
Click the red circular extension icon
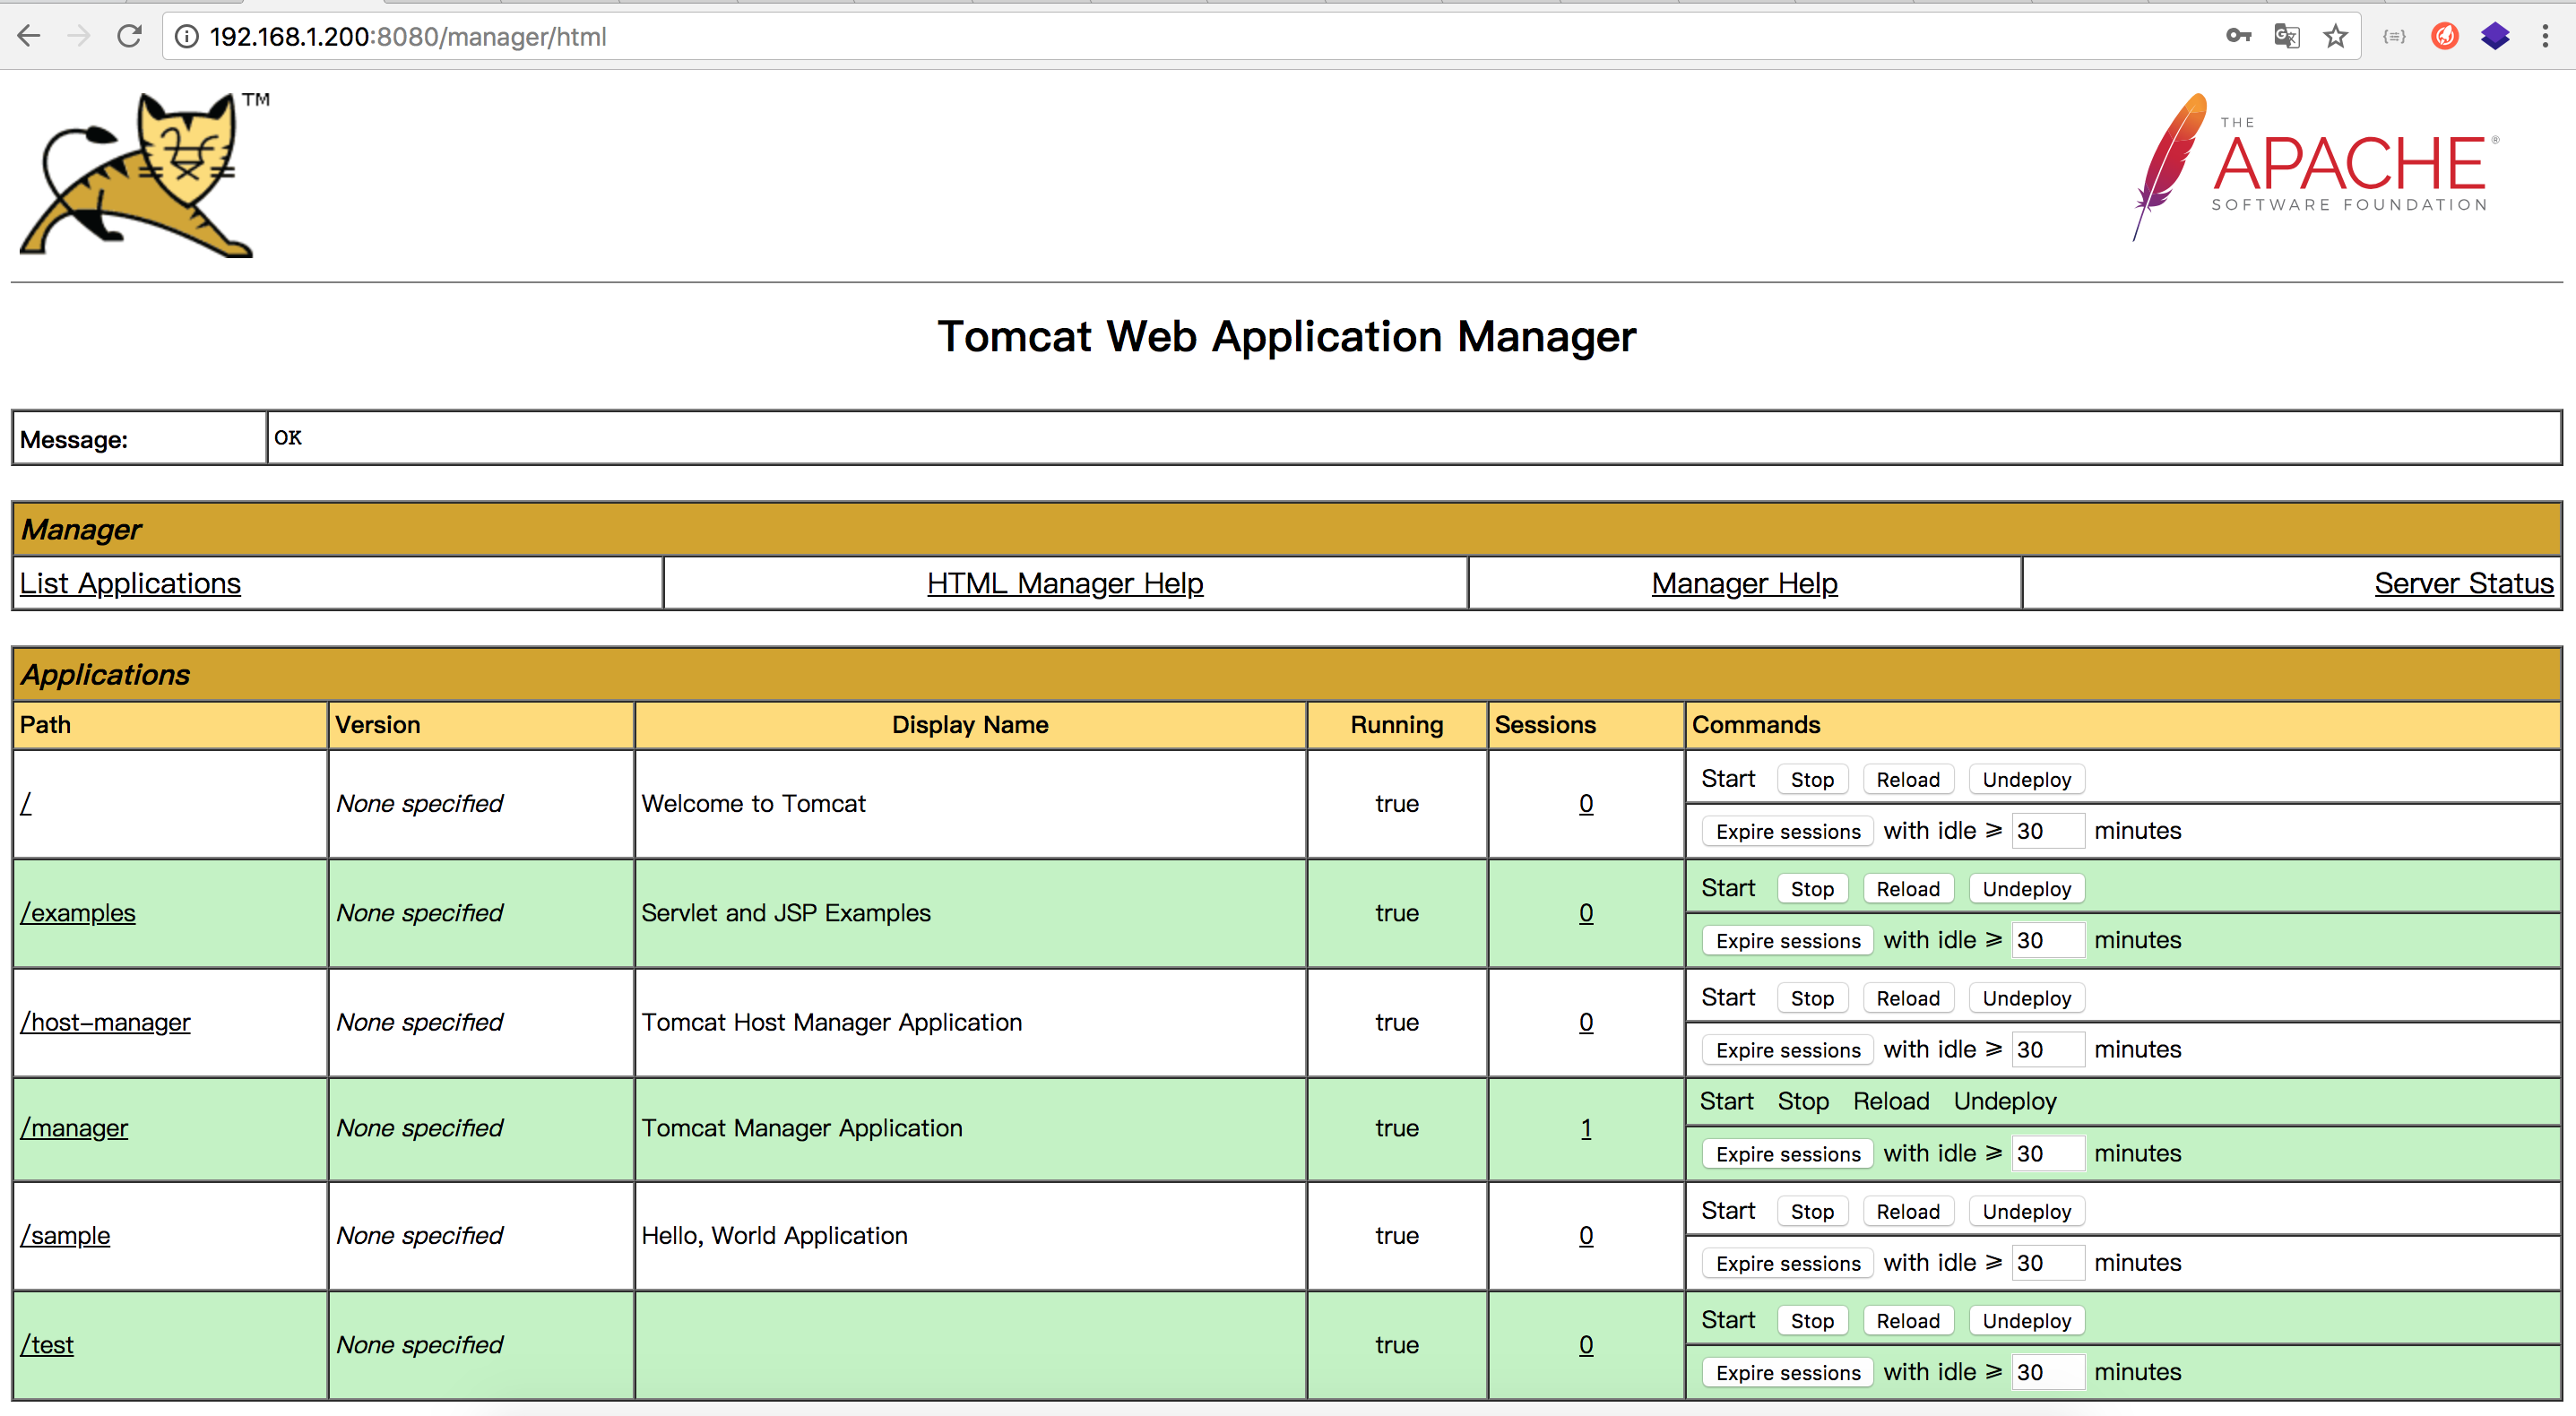pos(2445,36)
